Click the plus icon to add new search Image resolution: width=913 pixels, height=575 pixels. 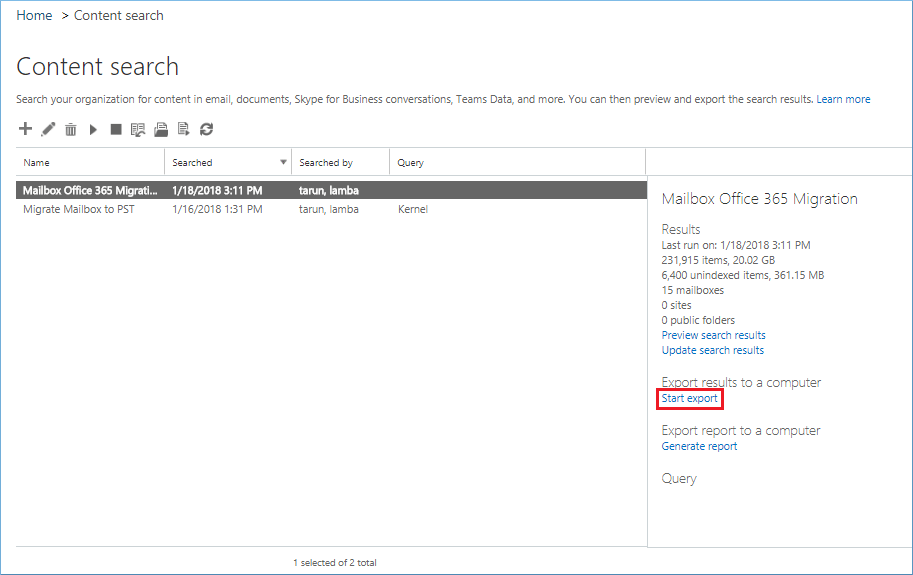pyautogui.click(x=25, y=129)
